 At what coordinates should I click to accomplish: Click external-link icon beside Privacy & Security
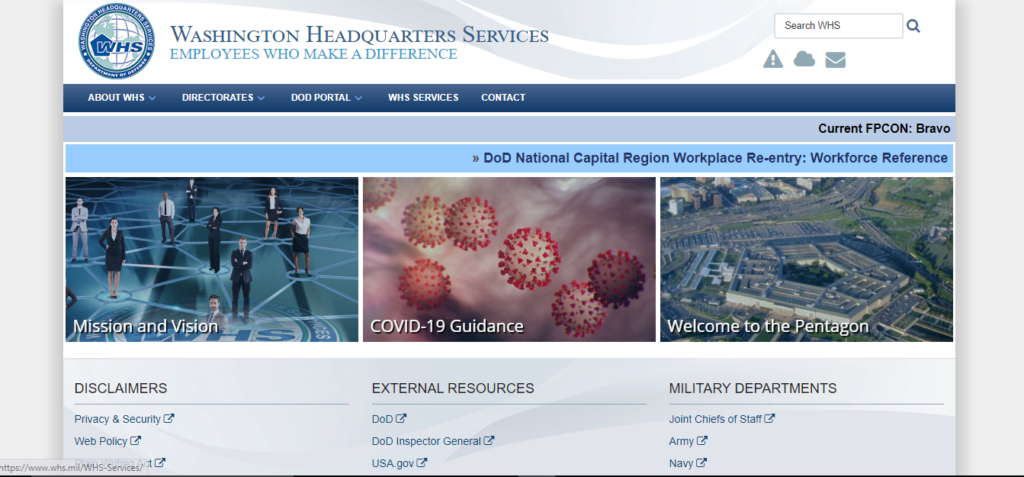(168, 419)
